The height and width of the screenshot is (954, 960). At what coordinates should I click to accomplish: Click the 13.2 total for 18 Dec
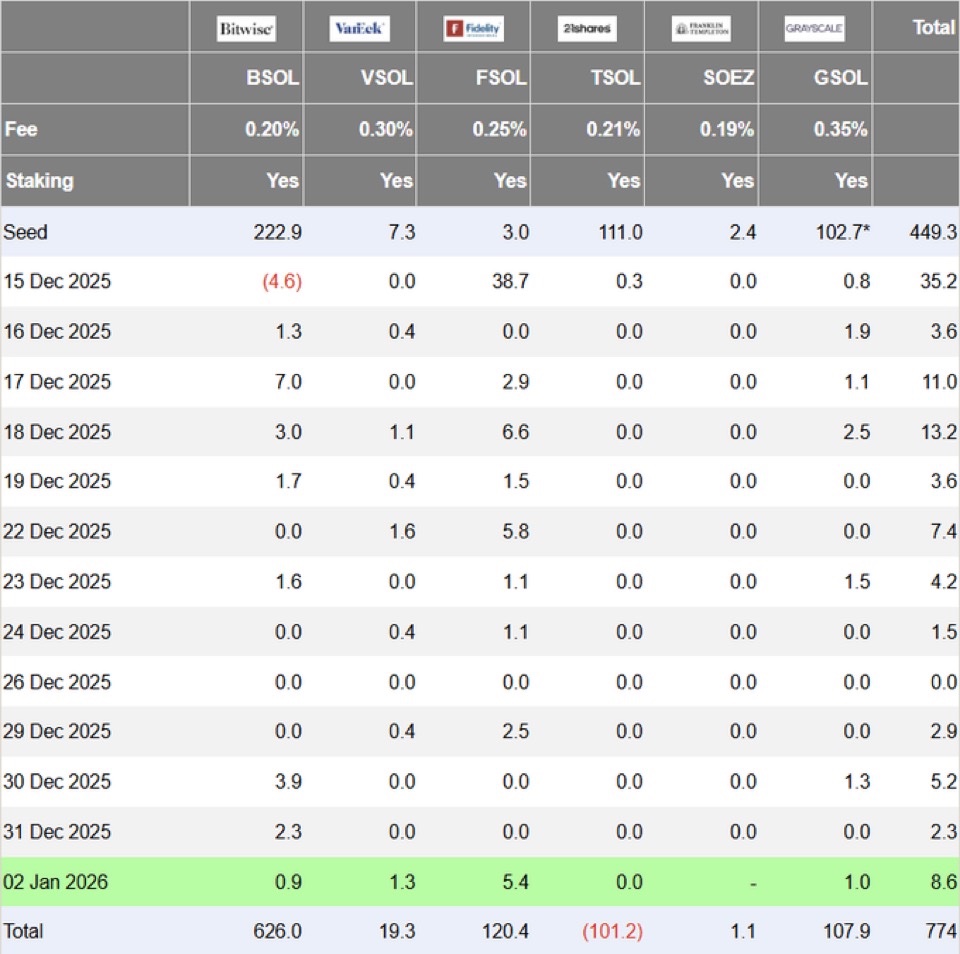coord(939,432)
